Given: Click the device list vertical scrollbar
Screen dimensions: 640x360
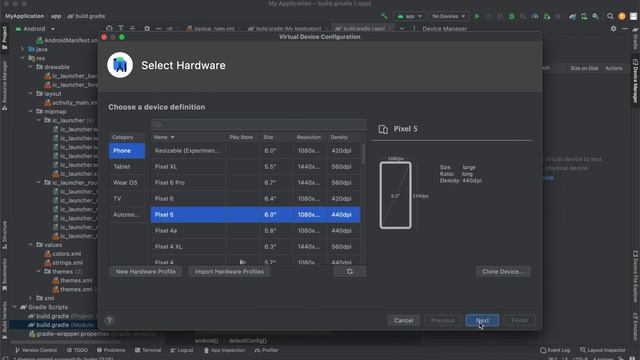Looking at the screenshot, I should 363,154.
